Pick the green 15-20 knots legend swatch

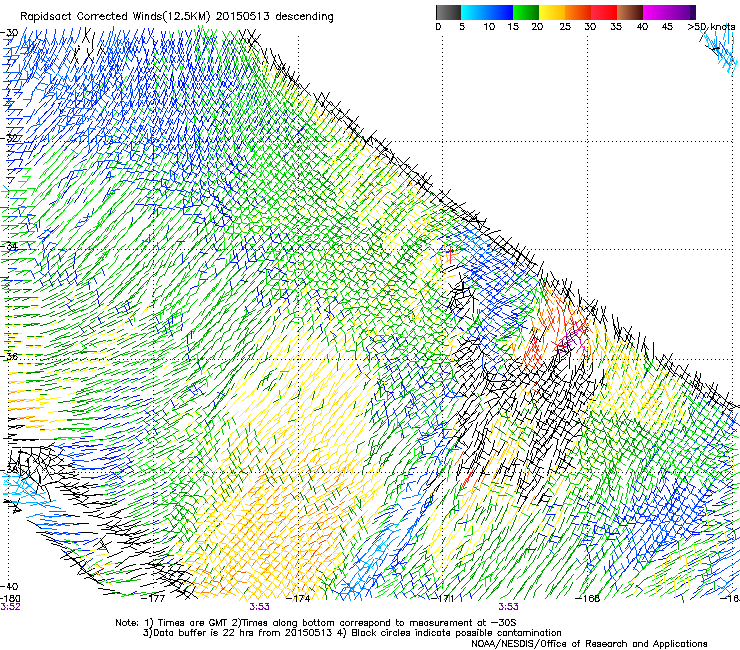(x=526, y=12)
